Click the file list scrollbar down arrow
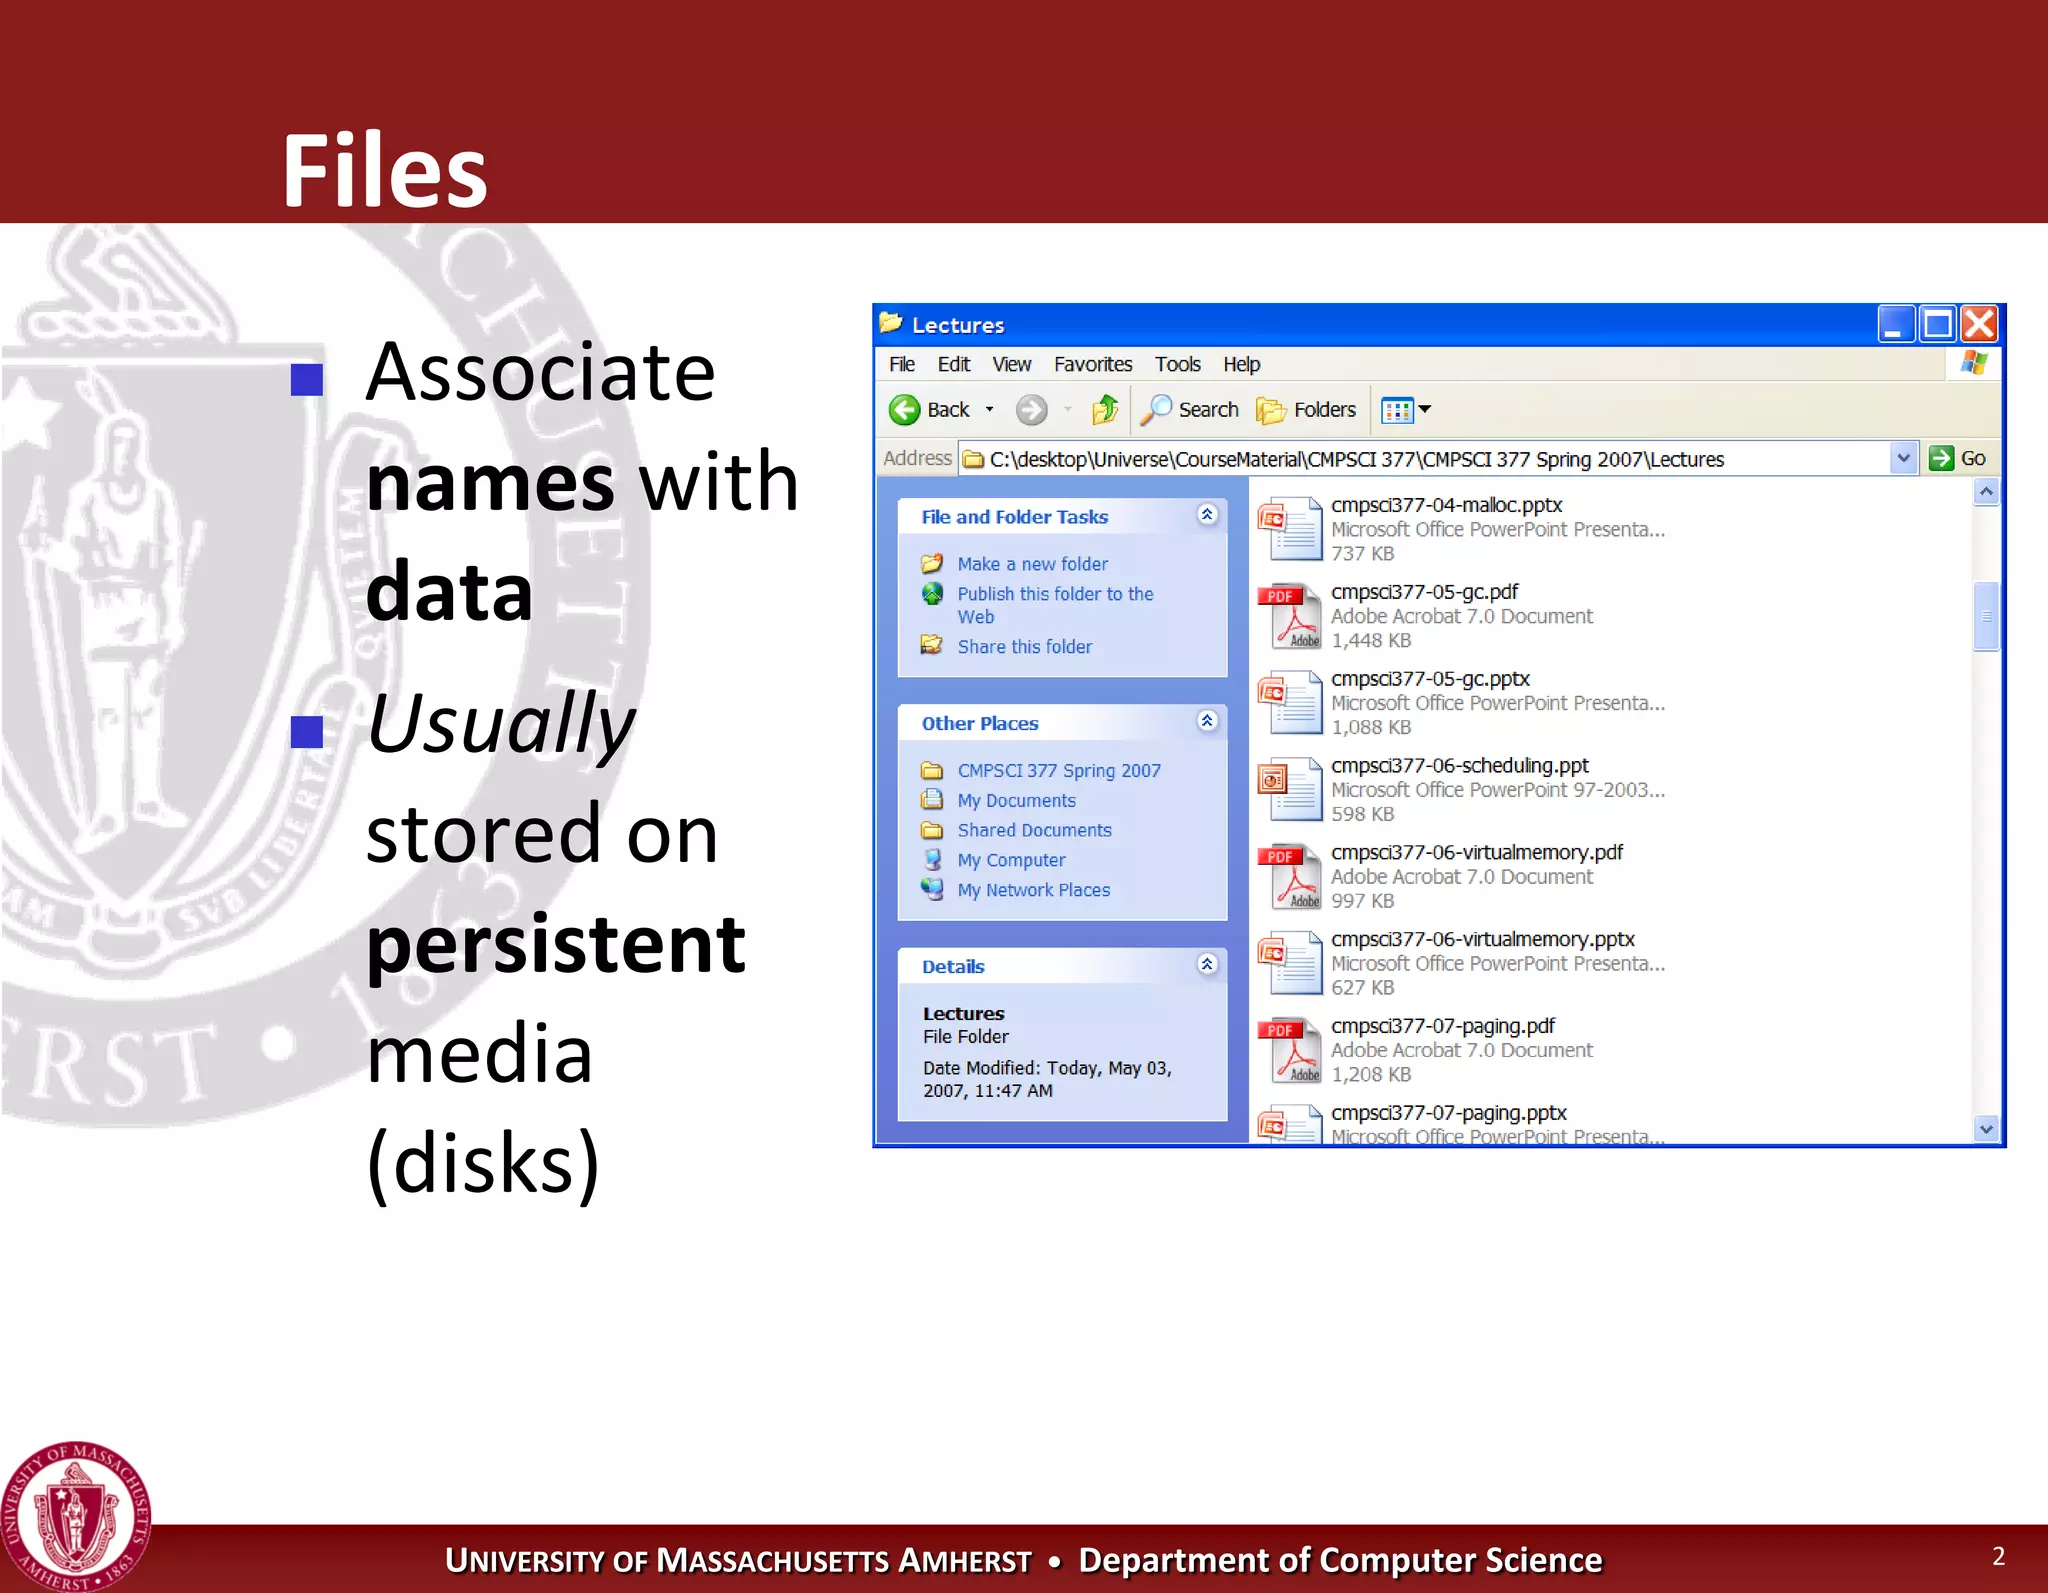The height and width of the screenshot is (1593, 2048). pos(1986,1128)
